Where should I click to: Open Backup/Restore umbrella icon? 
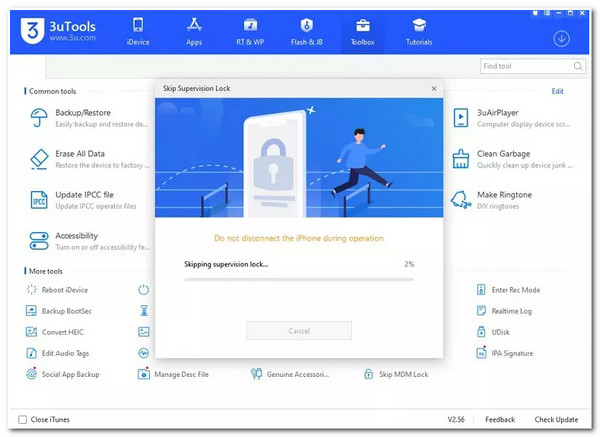39,117
